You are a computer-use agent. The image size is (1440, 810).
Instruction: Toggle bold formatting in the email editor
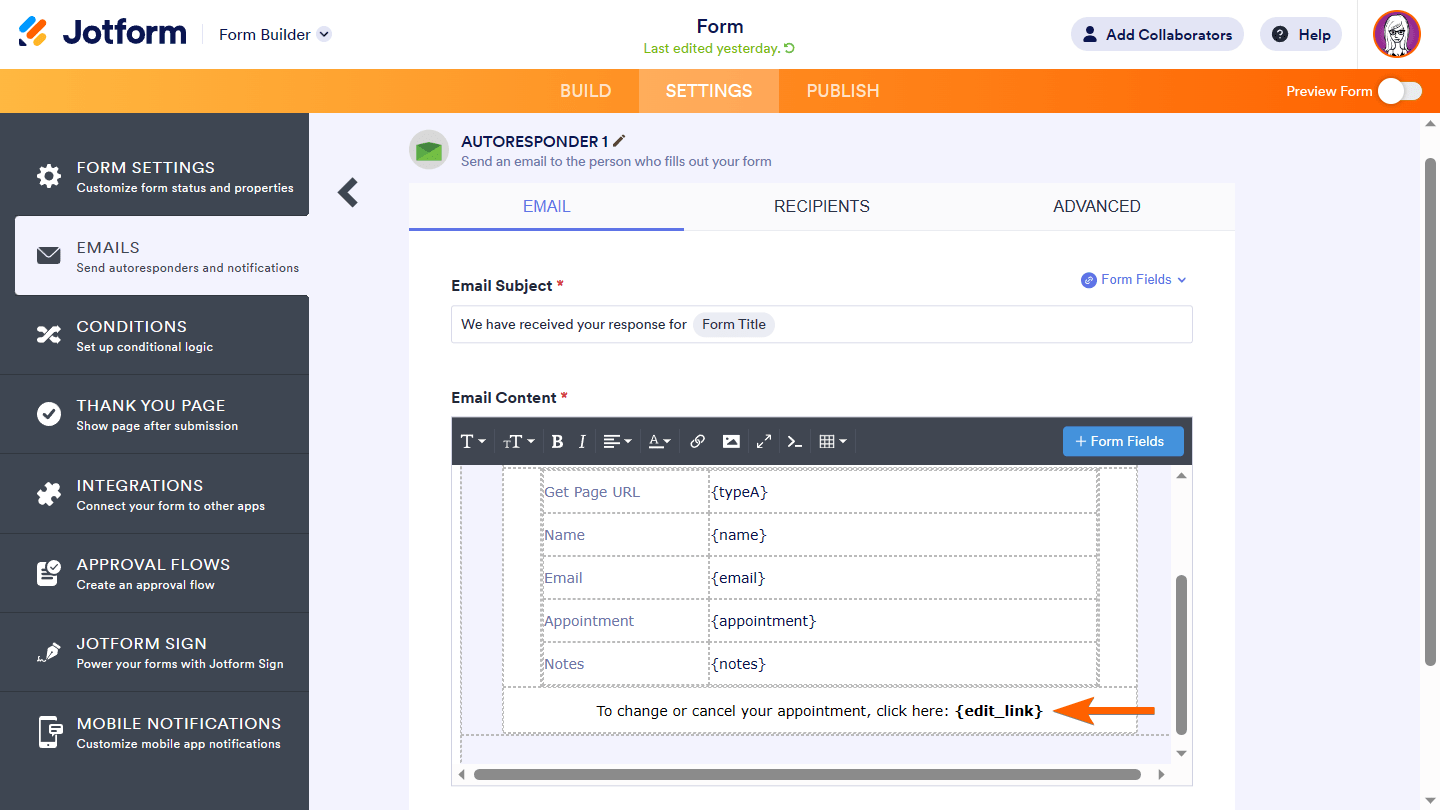(x=557, y=441)
